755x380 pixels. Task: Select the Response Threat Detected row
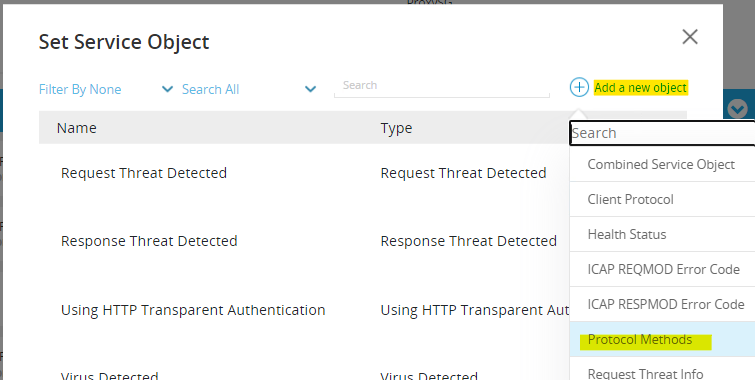click(304, 241)
